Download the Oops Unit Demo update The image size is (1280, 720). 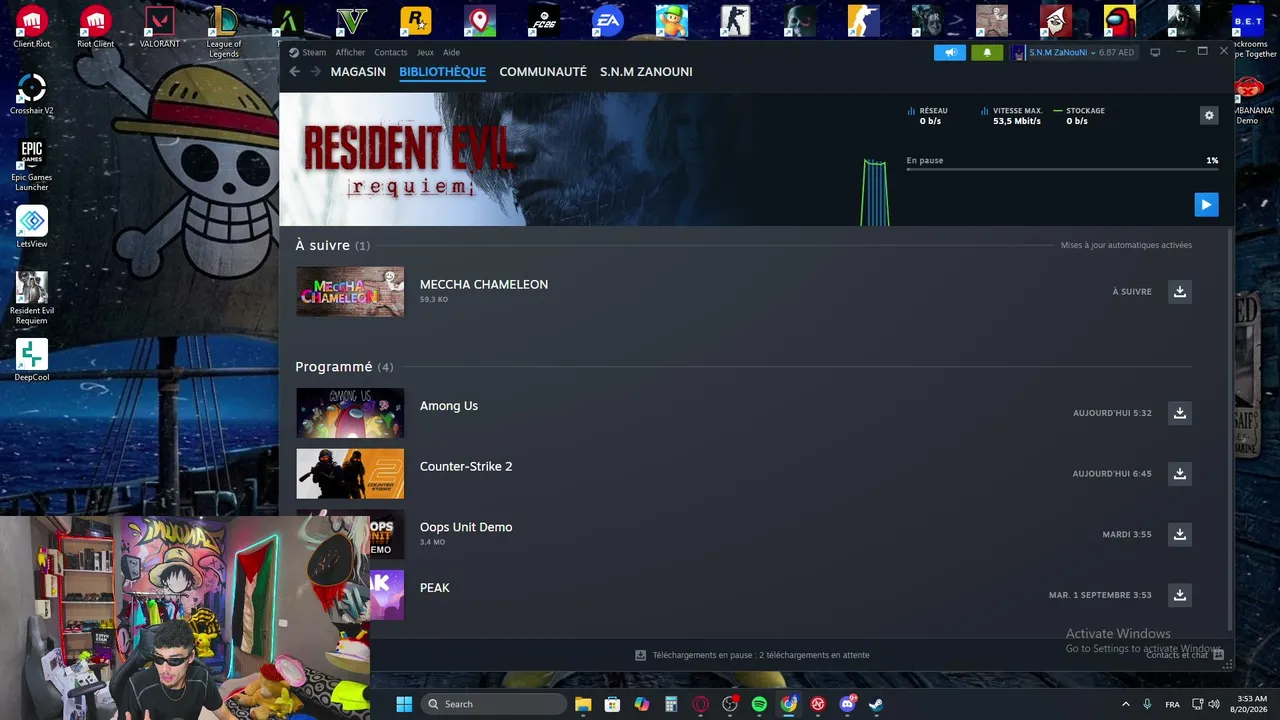pos(1180,535)
